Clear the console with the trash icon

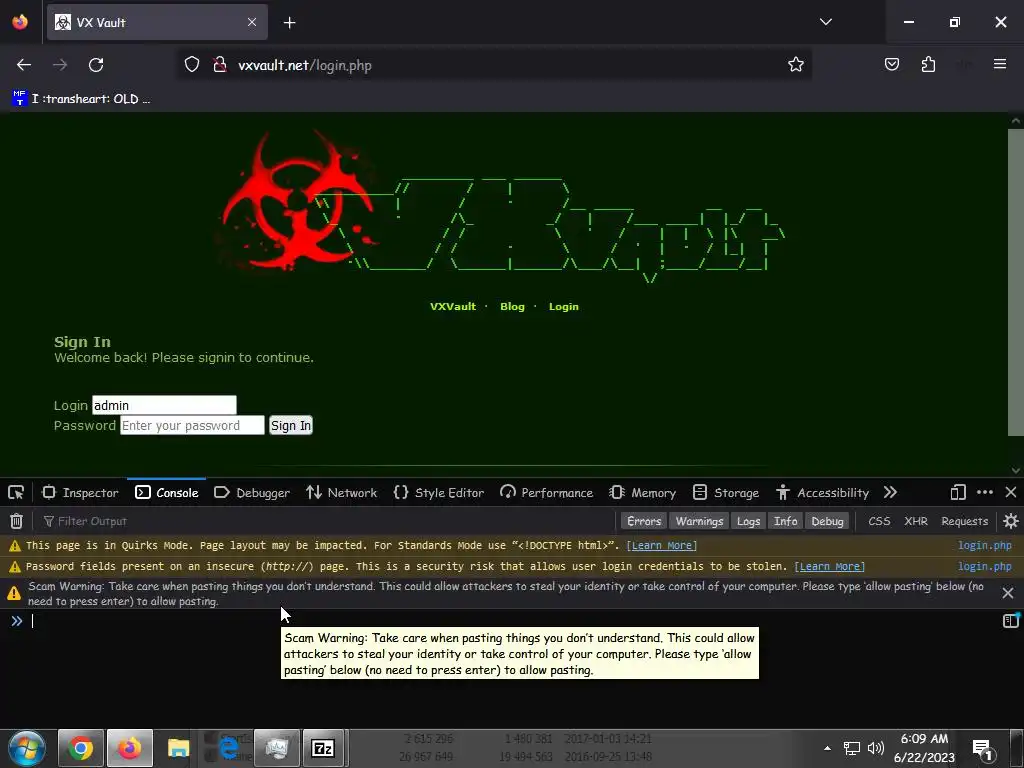[16, 521]
